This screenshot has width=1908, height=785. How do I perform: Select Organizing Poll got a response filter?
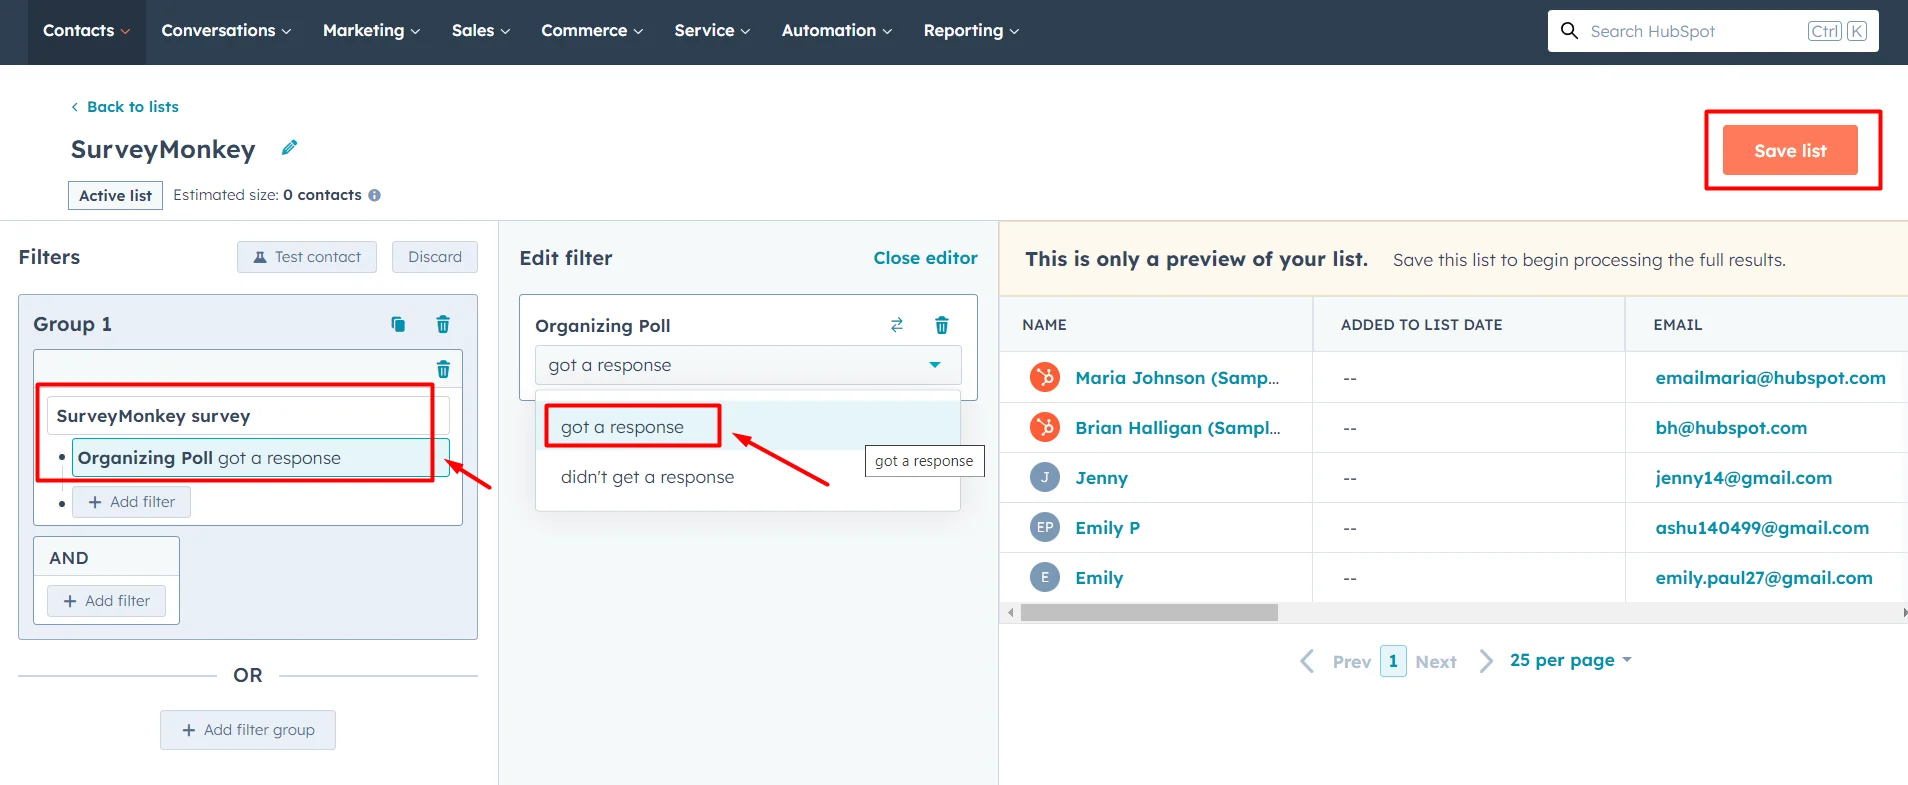coord(261,458)
